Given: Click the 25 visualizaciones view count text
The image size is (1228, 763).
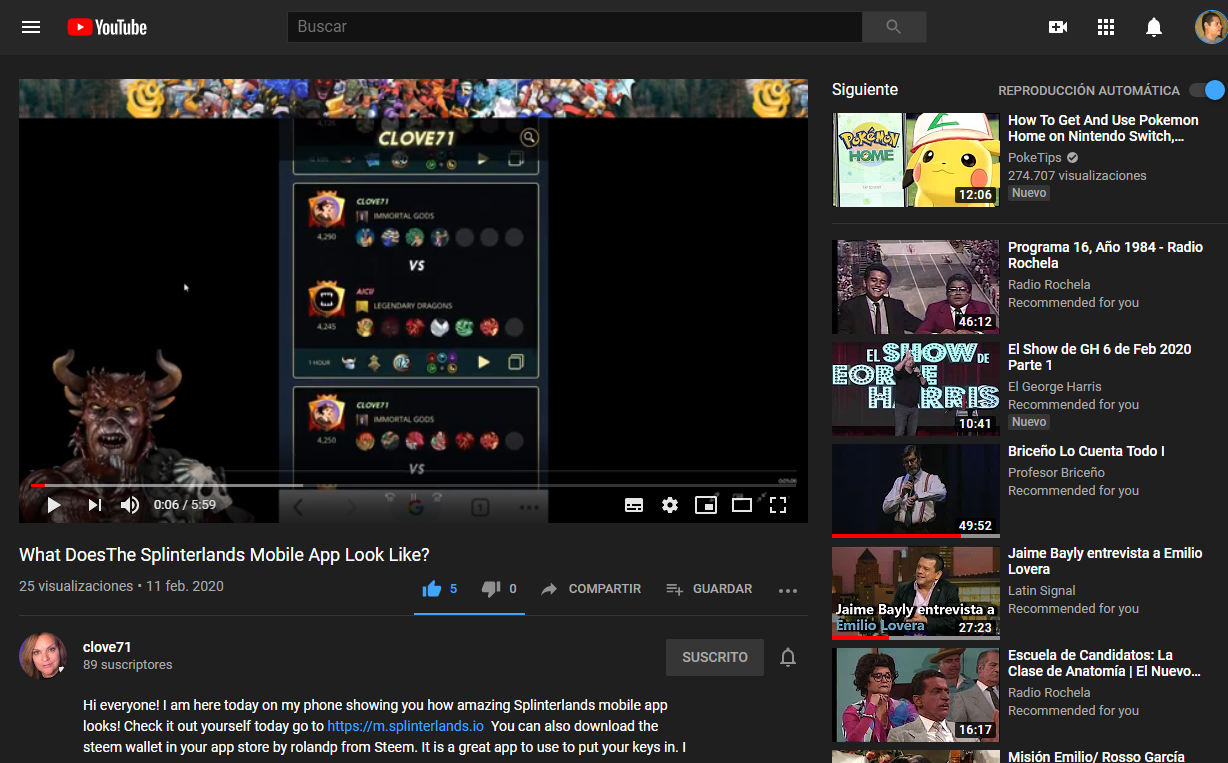Looking at the screenshot, I should pyautogui.click(x=76, y=586).
